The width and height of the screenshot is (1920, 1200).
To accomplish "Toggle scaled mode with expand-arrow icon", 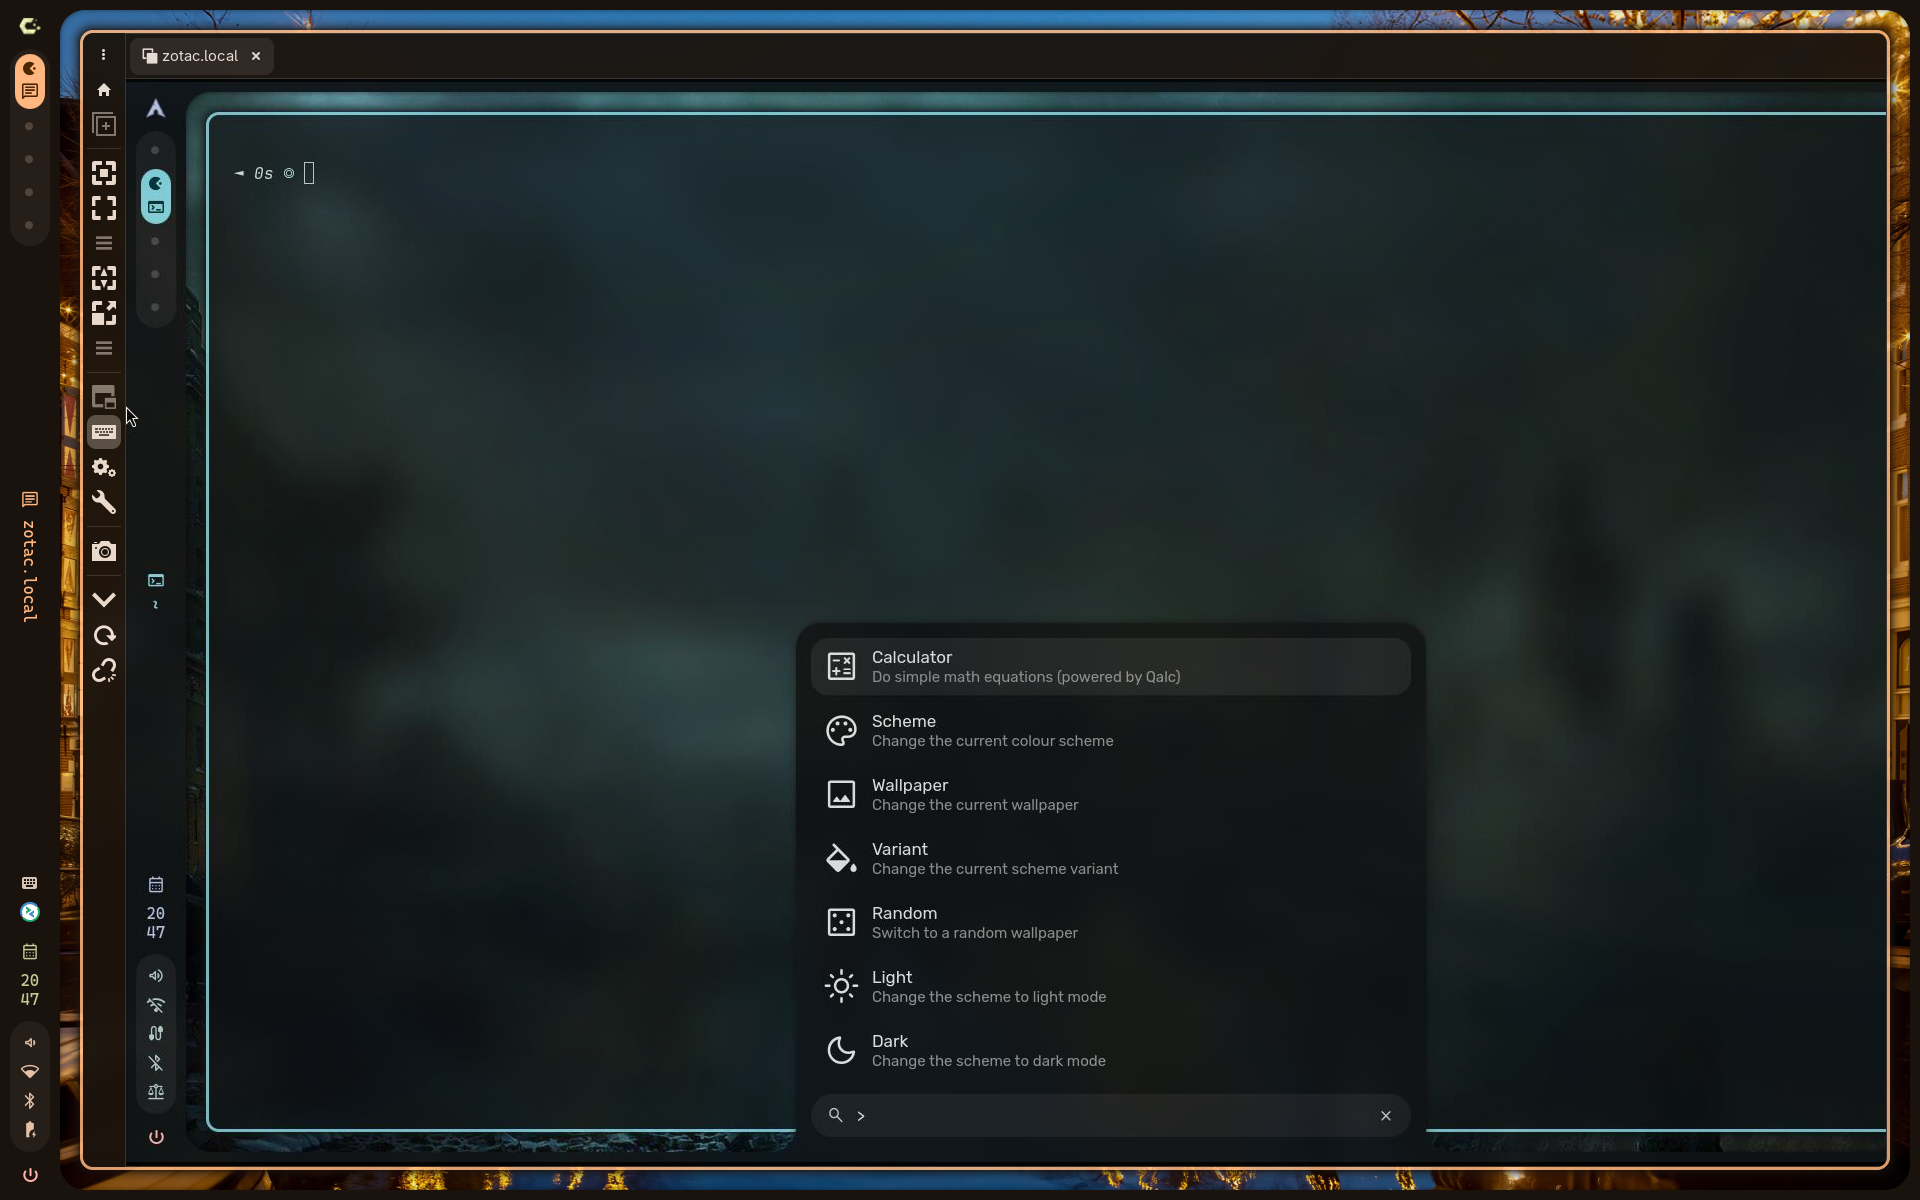I will pos(104,313).
